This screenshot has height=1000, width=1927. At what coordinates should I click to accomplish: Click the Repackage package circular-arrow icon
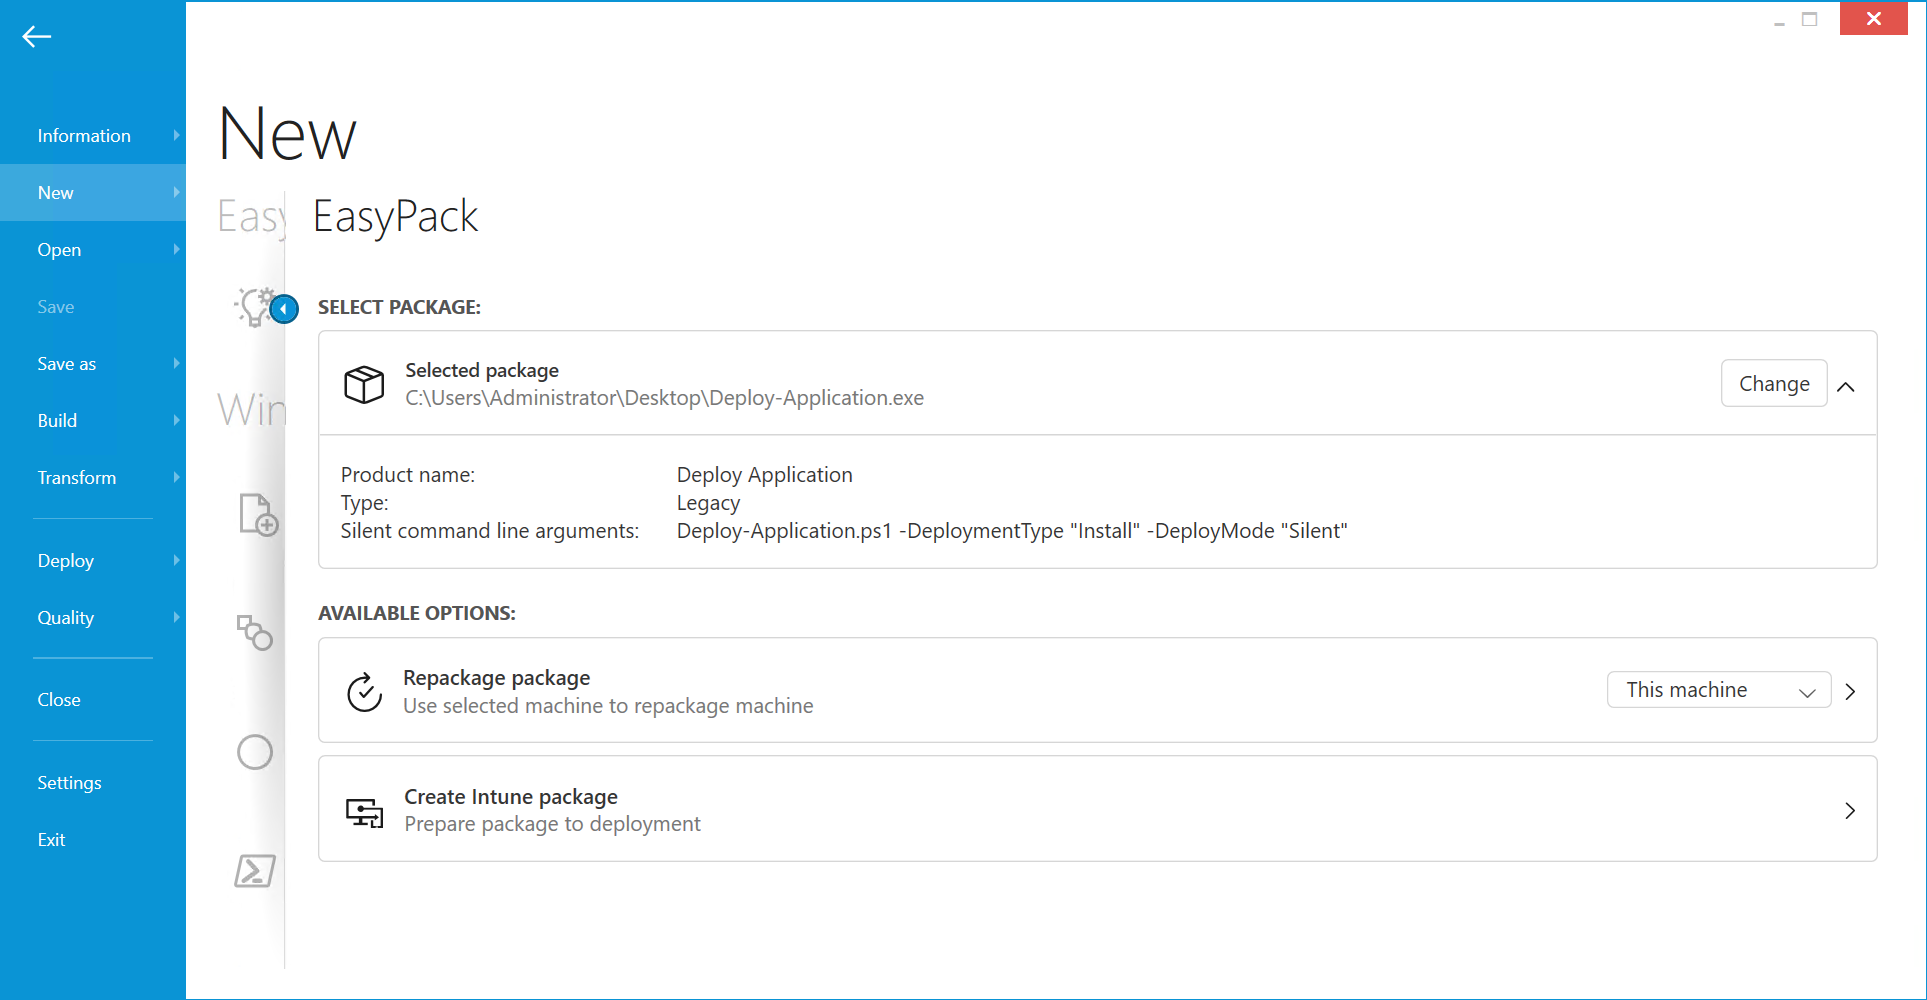(x=363, y=690)
